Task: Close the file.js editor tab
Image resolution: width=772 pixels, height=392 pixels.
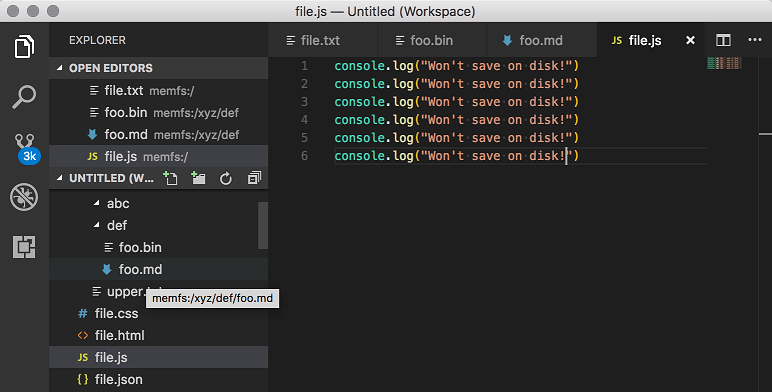Action: tap(691, 40)
